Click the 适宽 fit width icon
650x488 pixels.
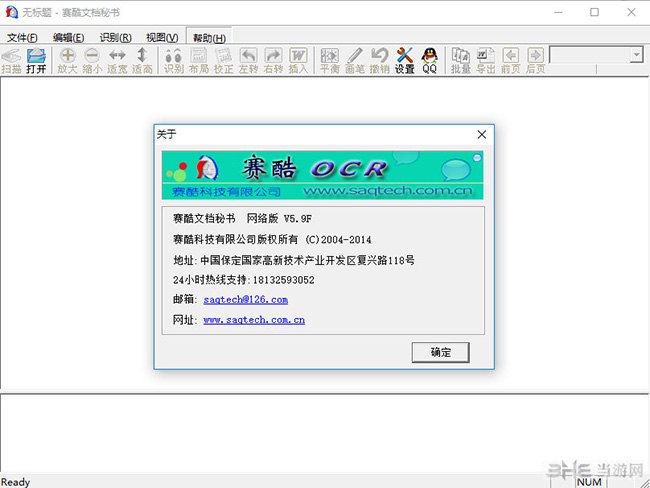pos(117,60)
